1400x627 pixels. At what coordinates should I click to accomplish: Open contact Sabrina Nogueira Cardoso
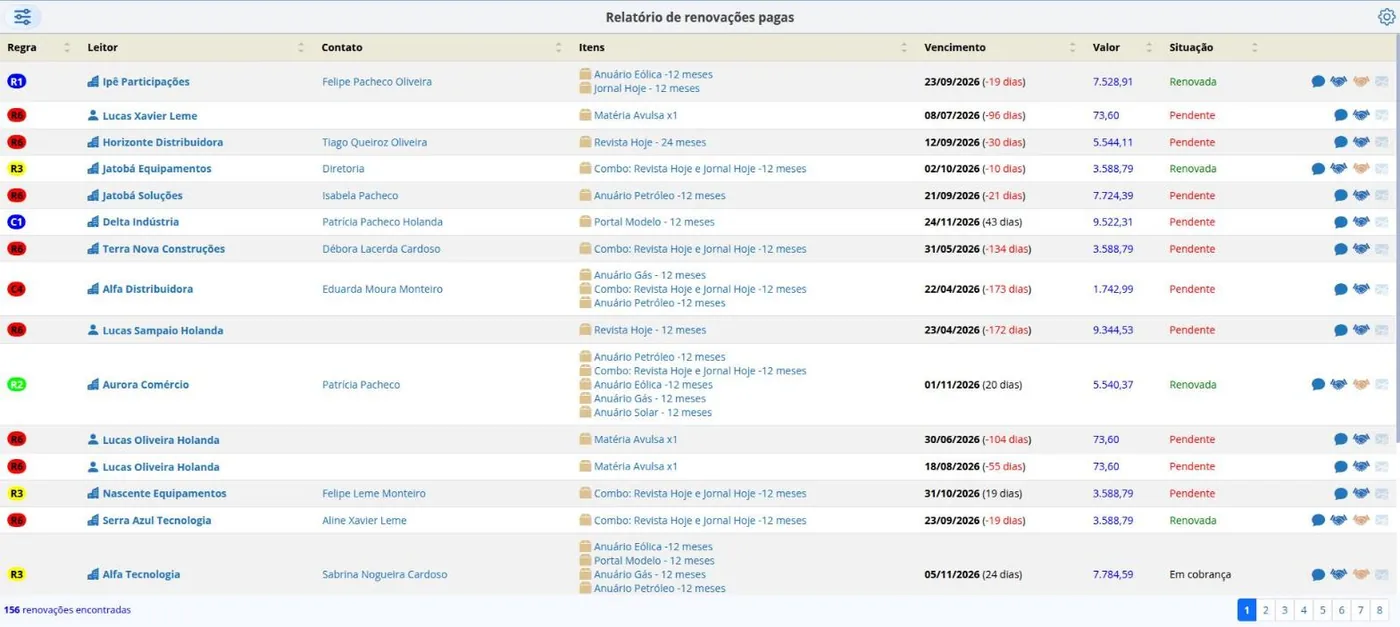385,575
